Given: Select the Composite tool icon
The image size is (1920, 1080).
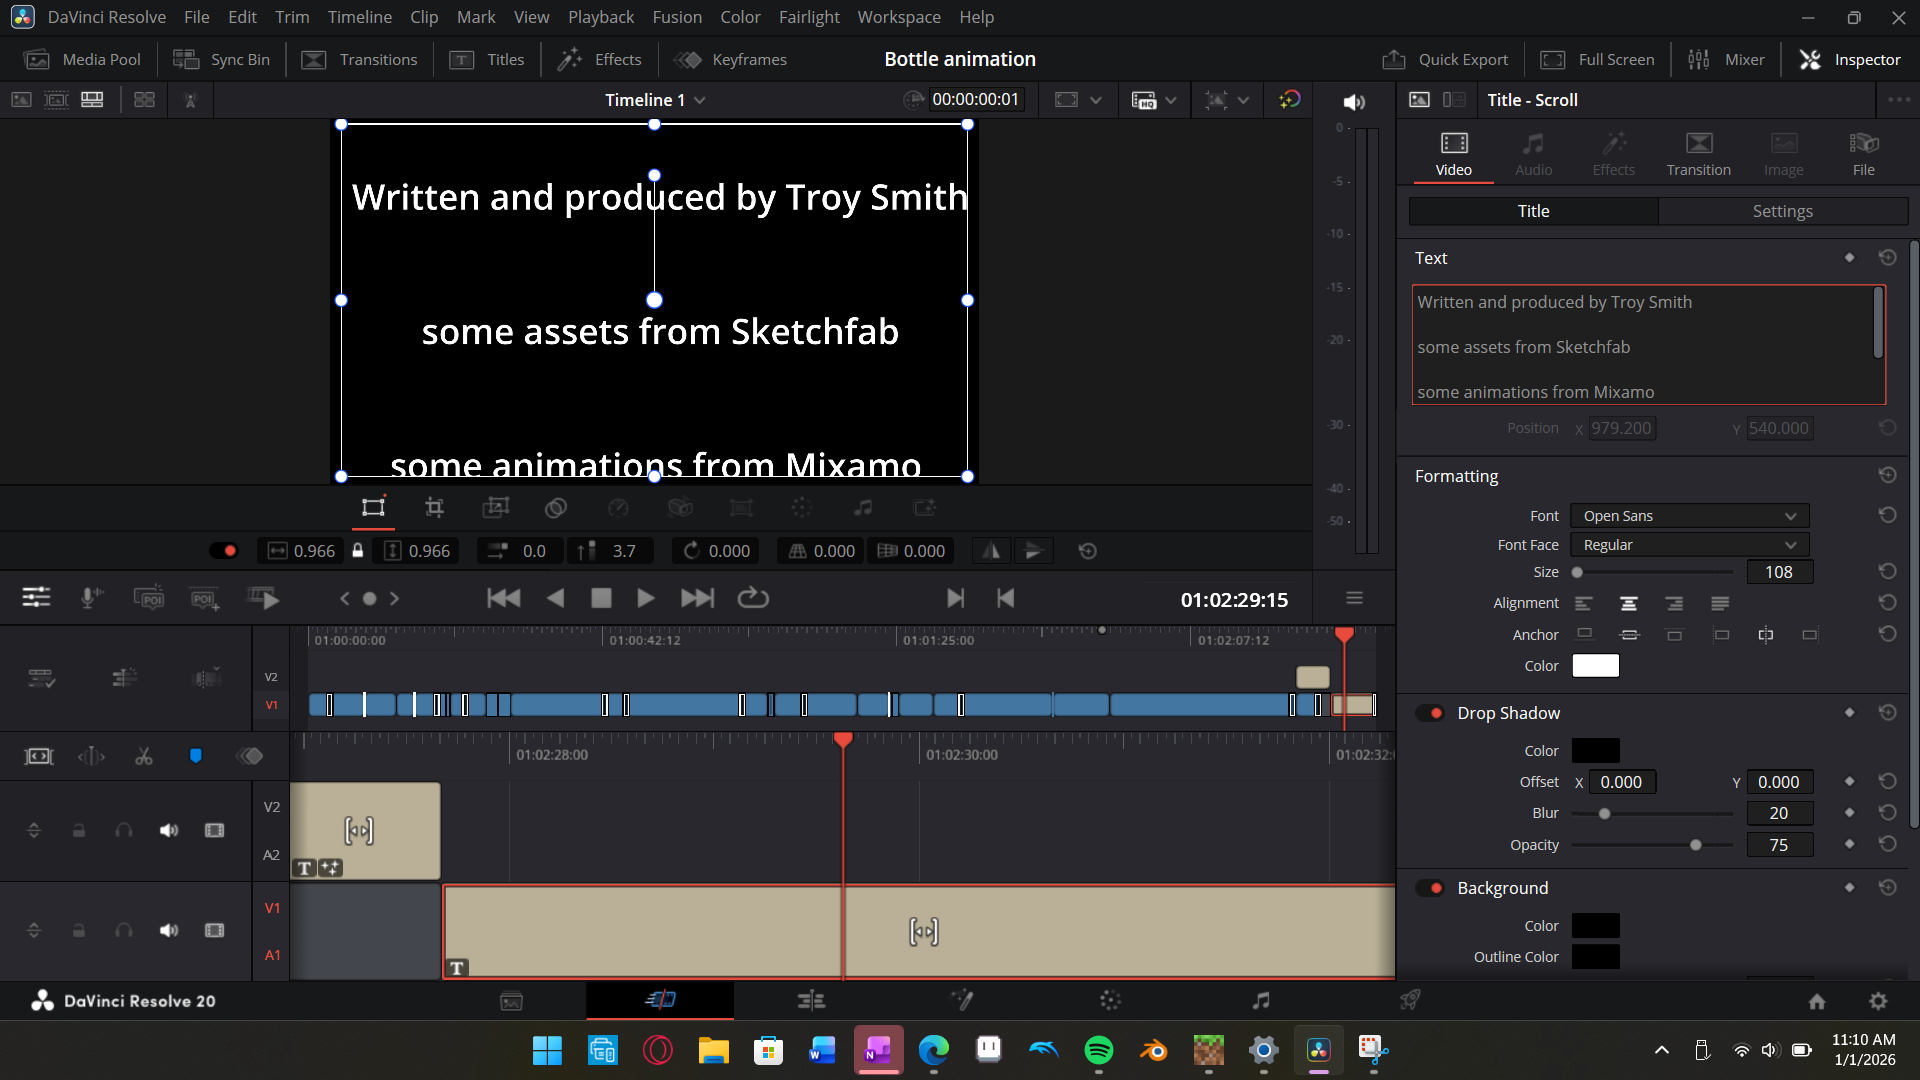Looking at the screenshot, I should tap(556, 507).
